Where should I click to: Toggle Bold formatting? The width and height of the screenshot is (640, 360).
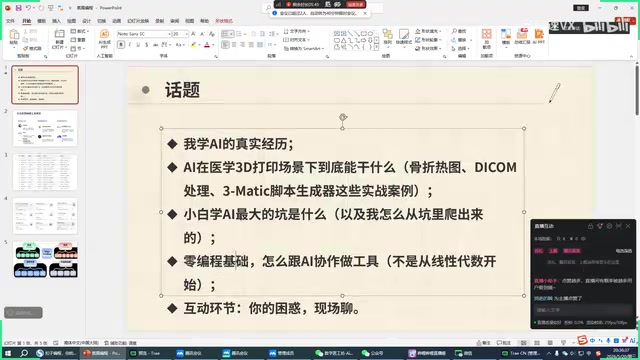click(121, 44)
